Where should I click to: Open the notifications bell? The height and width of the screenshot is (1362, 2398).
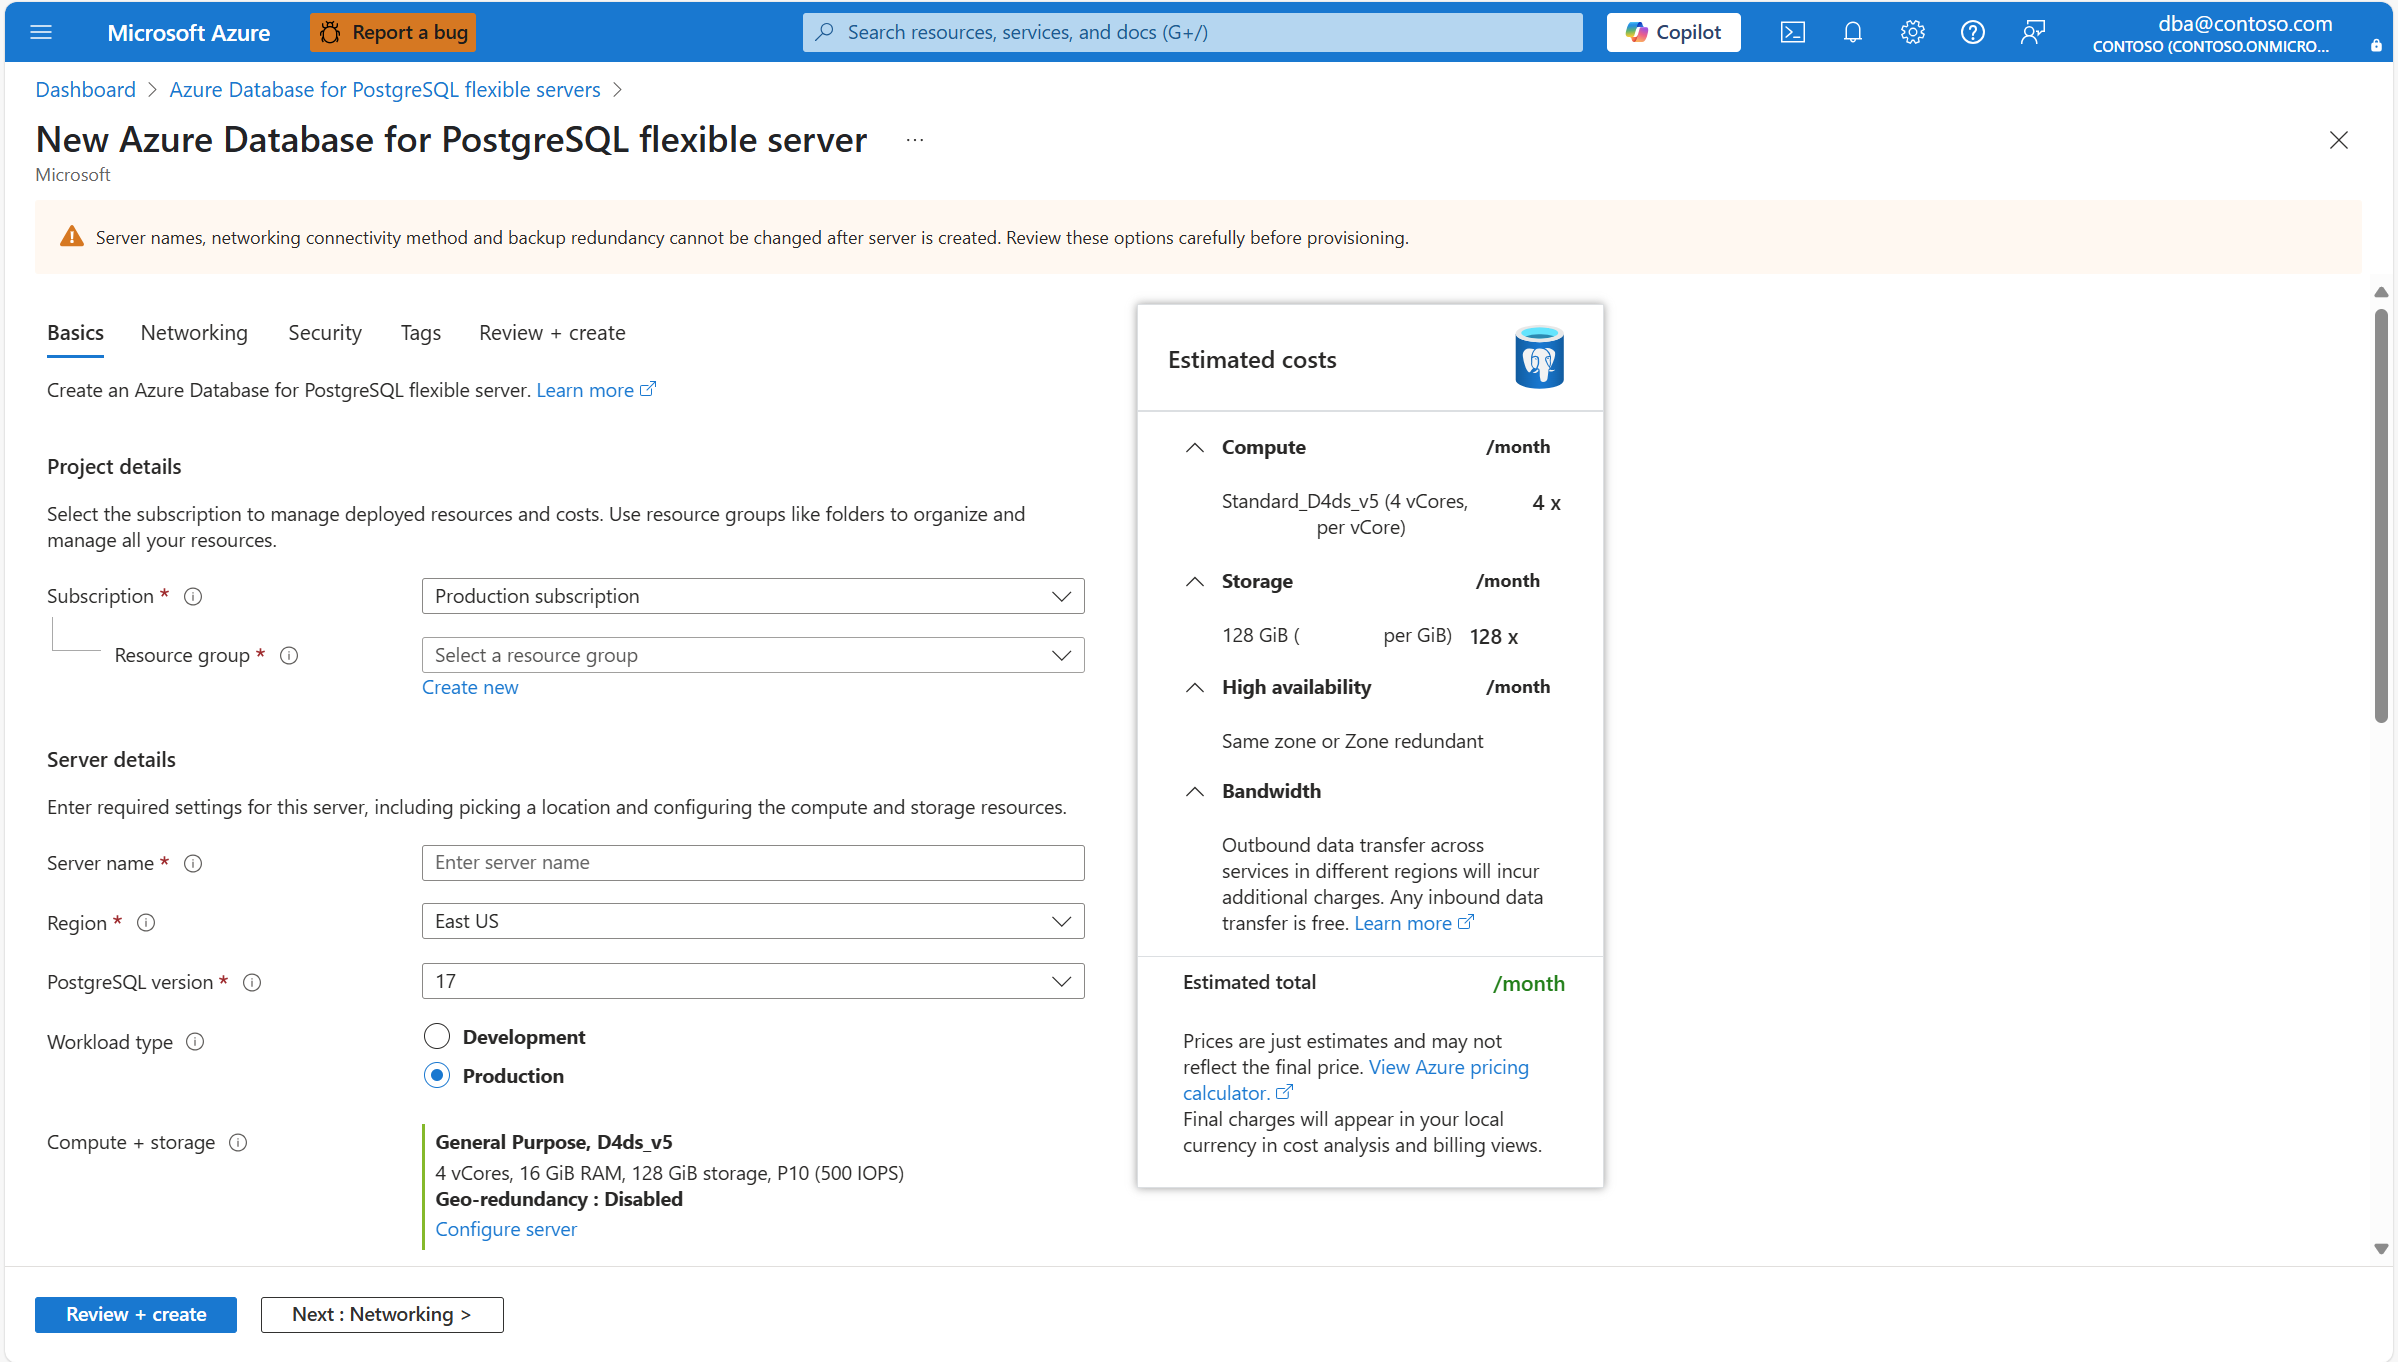coord(1852,31)
